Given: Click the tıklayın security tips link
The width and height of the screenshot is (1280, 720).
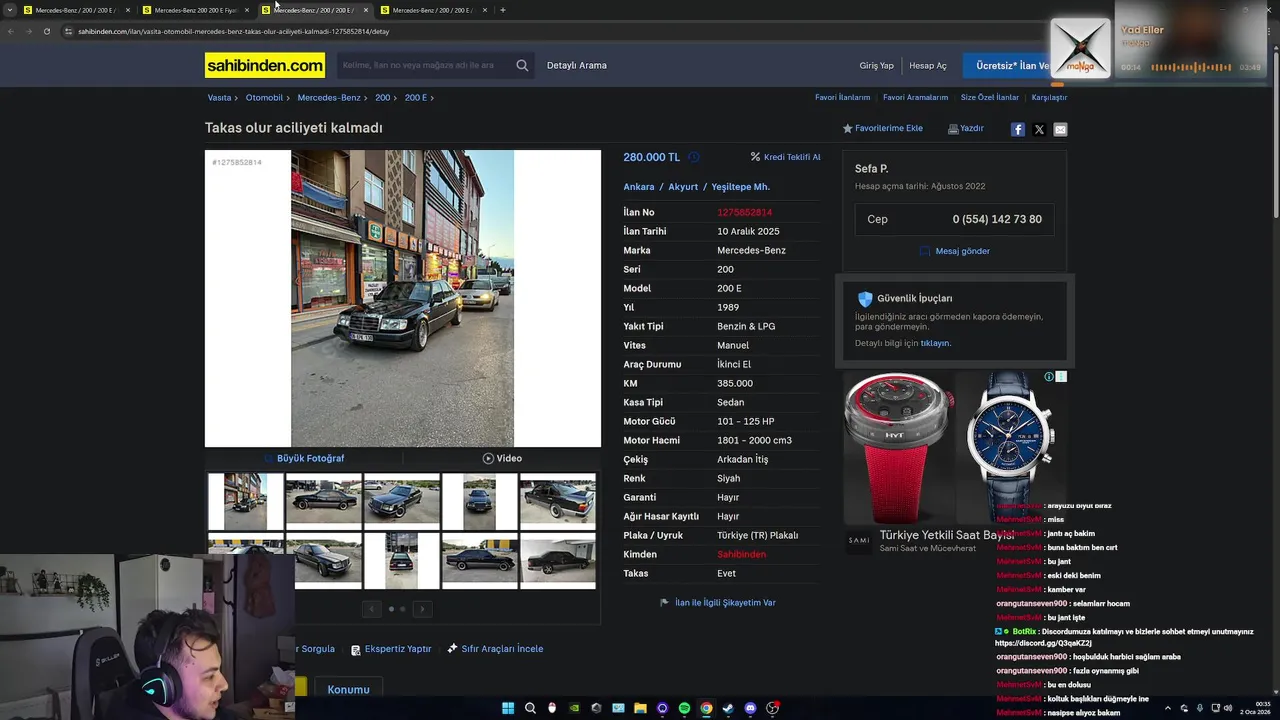Looking at the screenshot, I should (935, 343).
